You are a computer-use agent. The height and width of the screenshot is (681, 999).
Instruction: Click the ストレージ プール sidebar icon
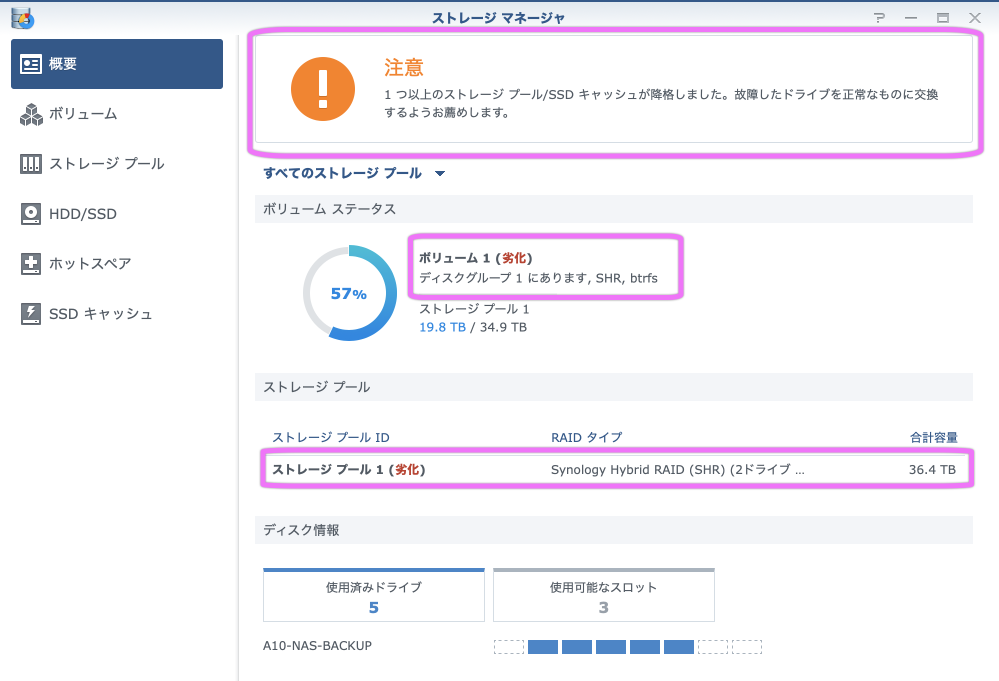tap(31, 164)
